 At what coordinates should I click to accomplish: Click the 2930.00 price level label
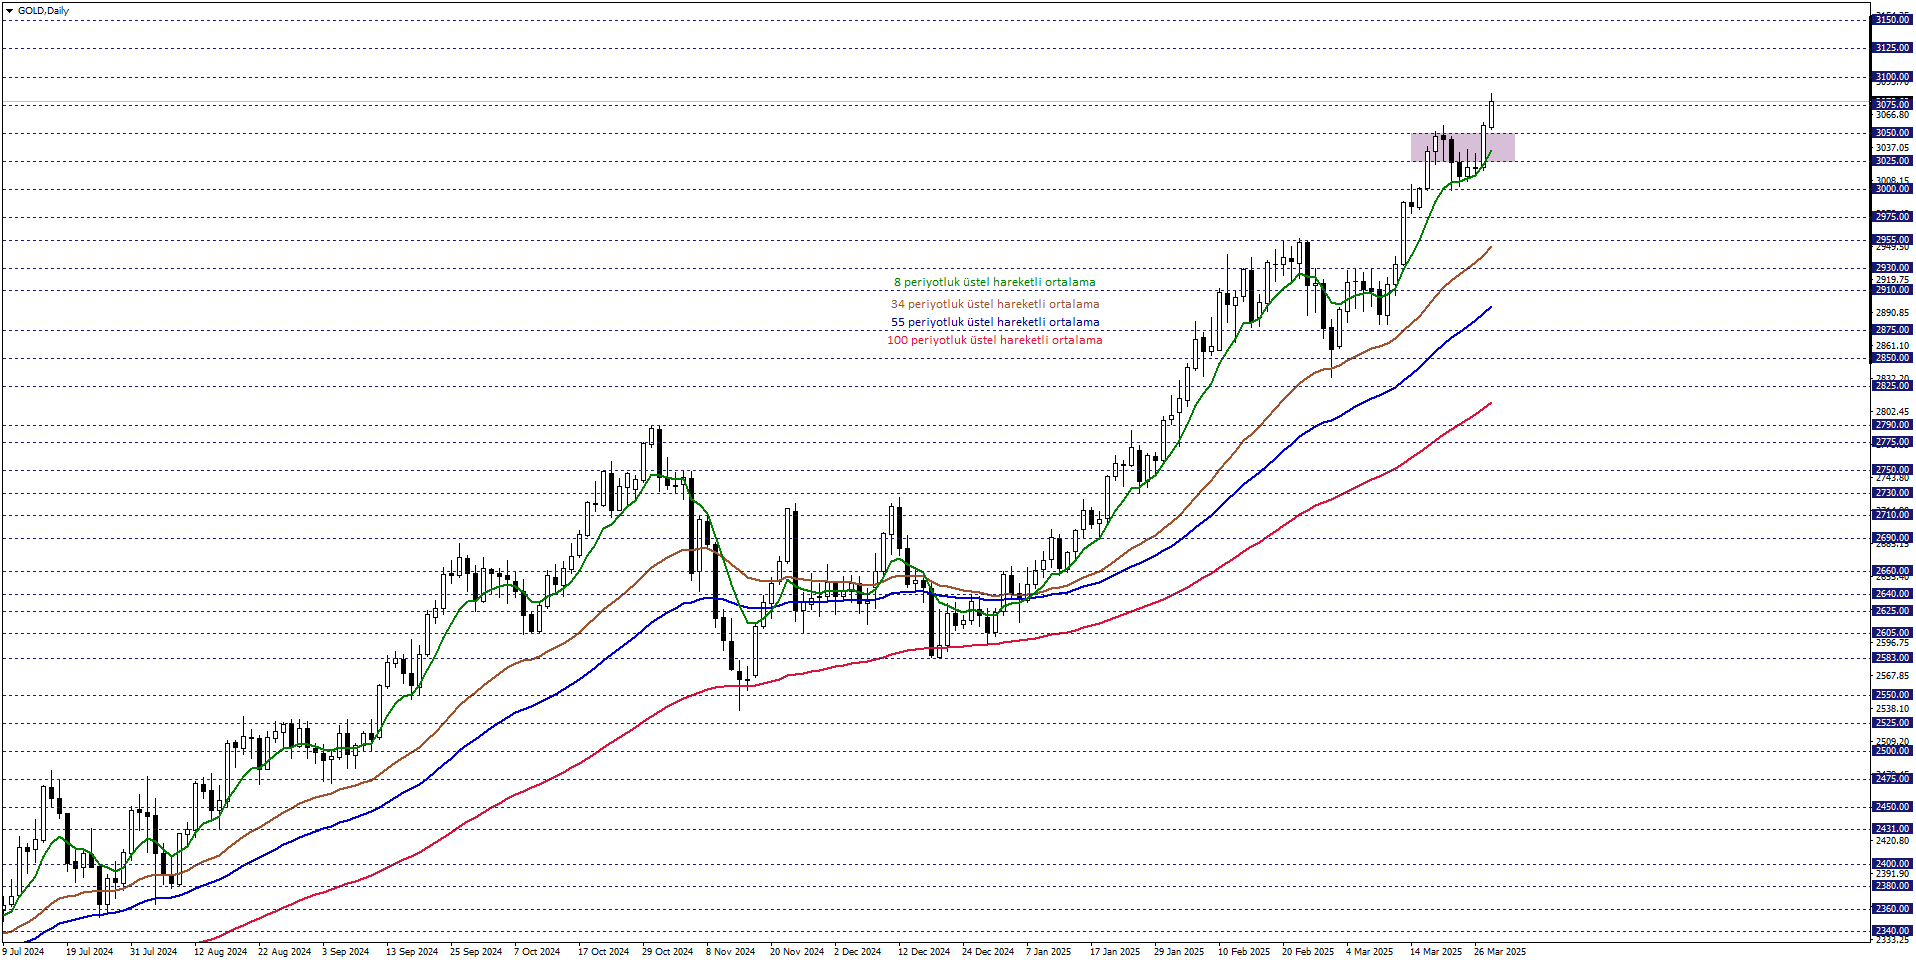pyautogui.click(x=1892, y=268)
